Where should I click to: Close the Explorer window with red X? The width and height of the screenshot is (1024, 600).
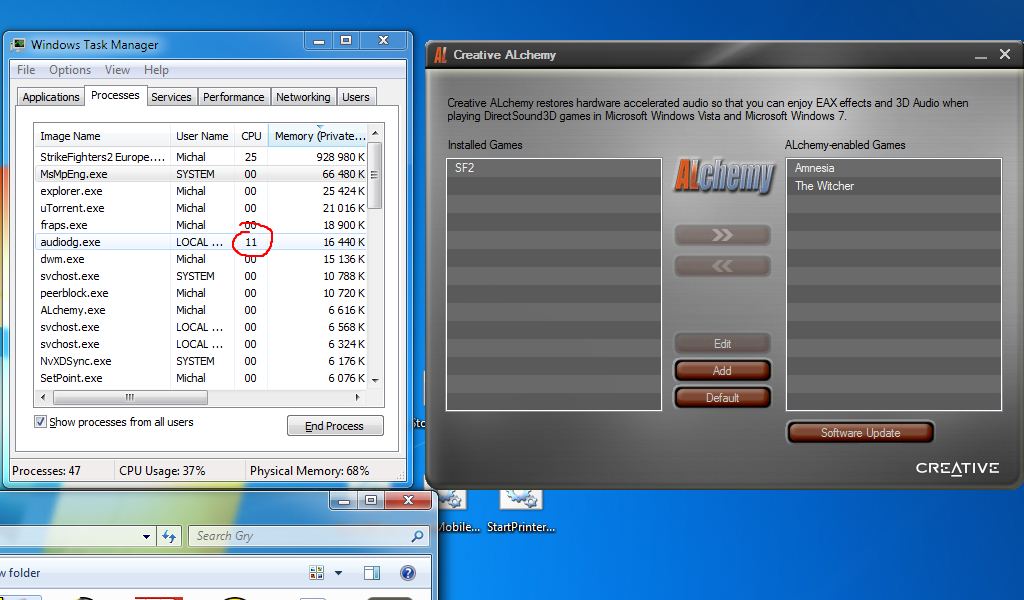click(408, 500)
